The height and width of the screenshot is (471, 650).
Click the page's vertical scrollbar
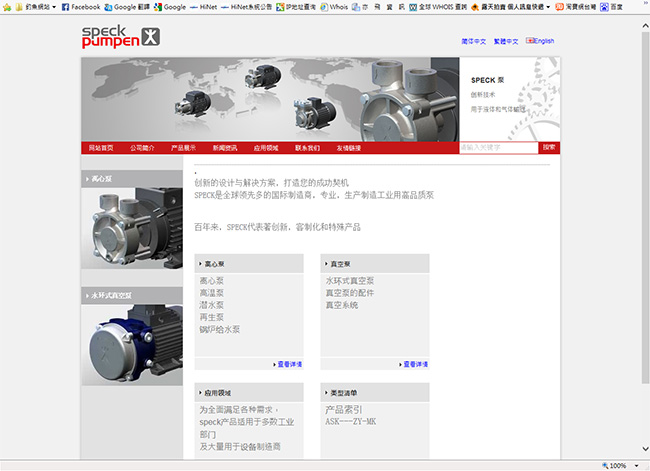(644, 200)
